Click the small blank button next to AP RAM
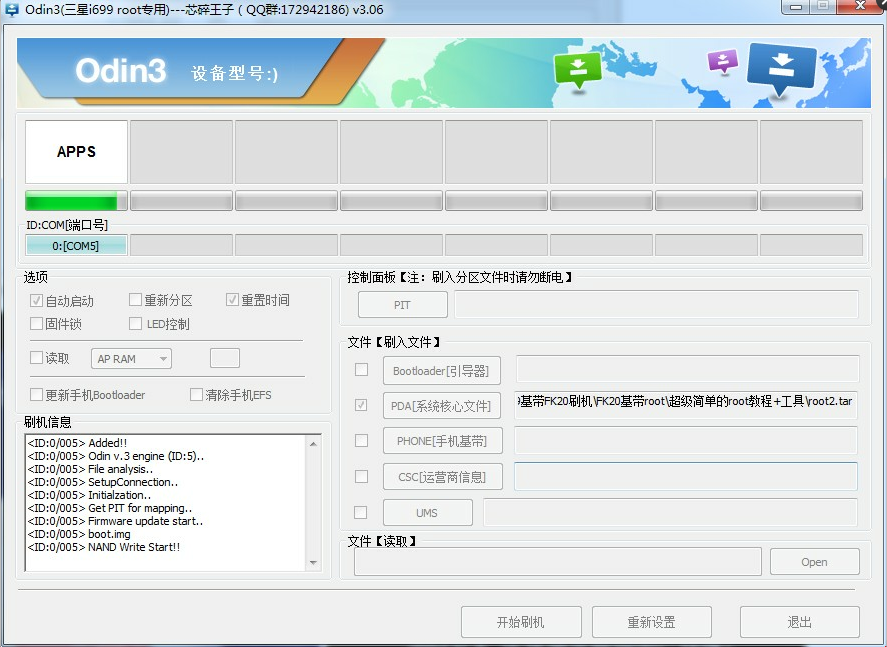887x647 pixels. (x=225, y=358)
